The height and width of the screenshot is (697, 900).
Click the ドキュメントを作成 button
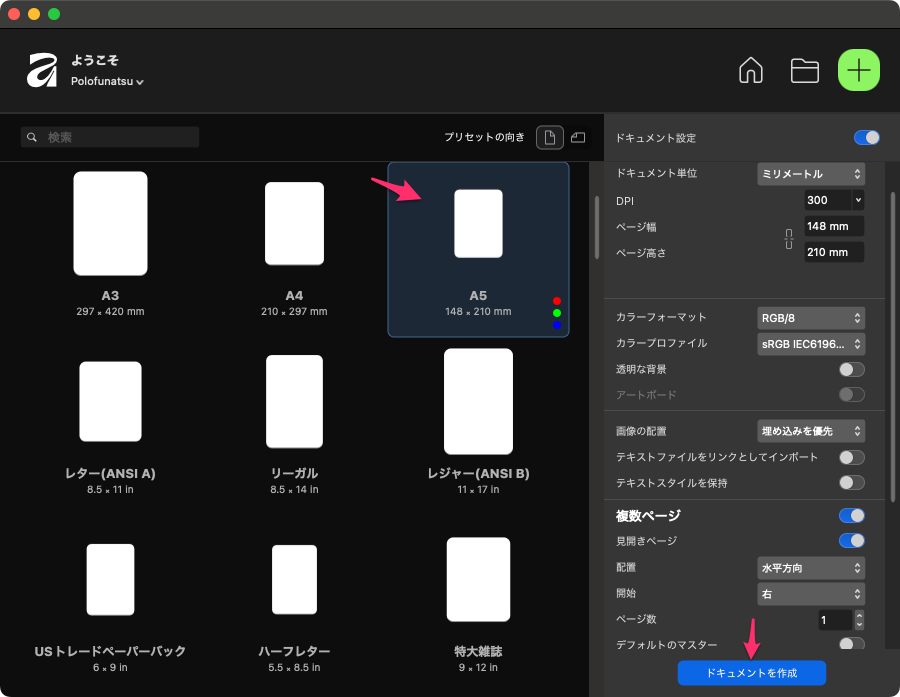coord(751,673)
